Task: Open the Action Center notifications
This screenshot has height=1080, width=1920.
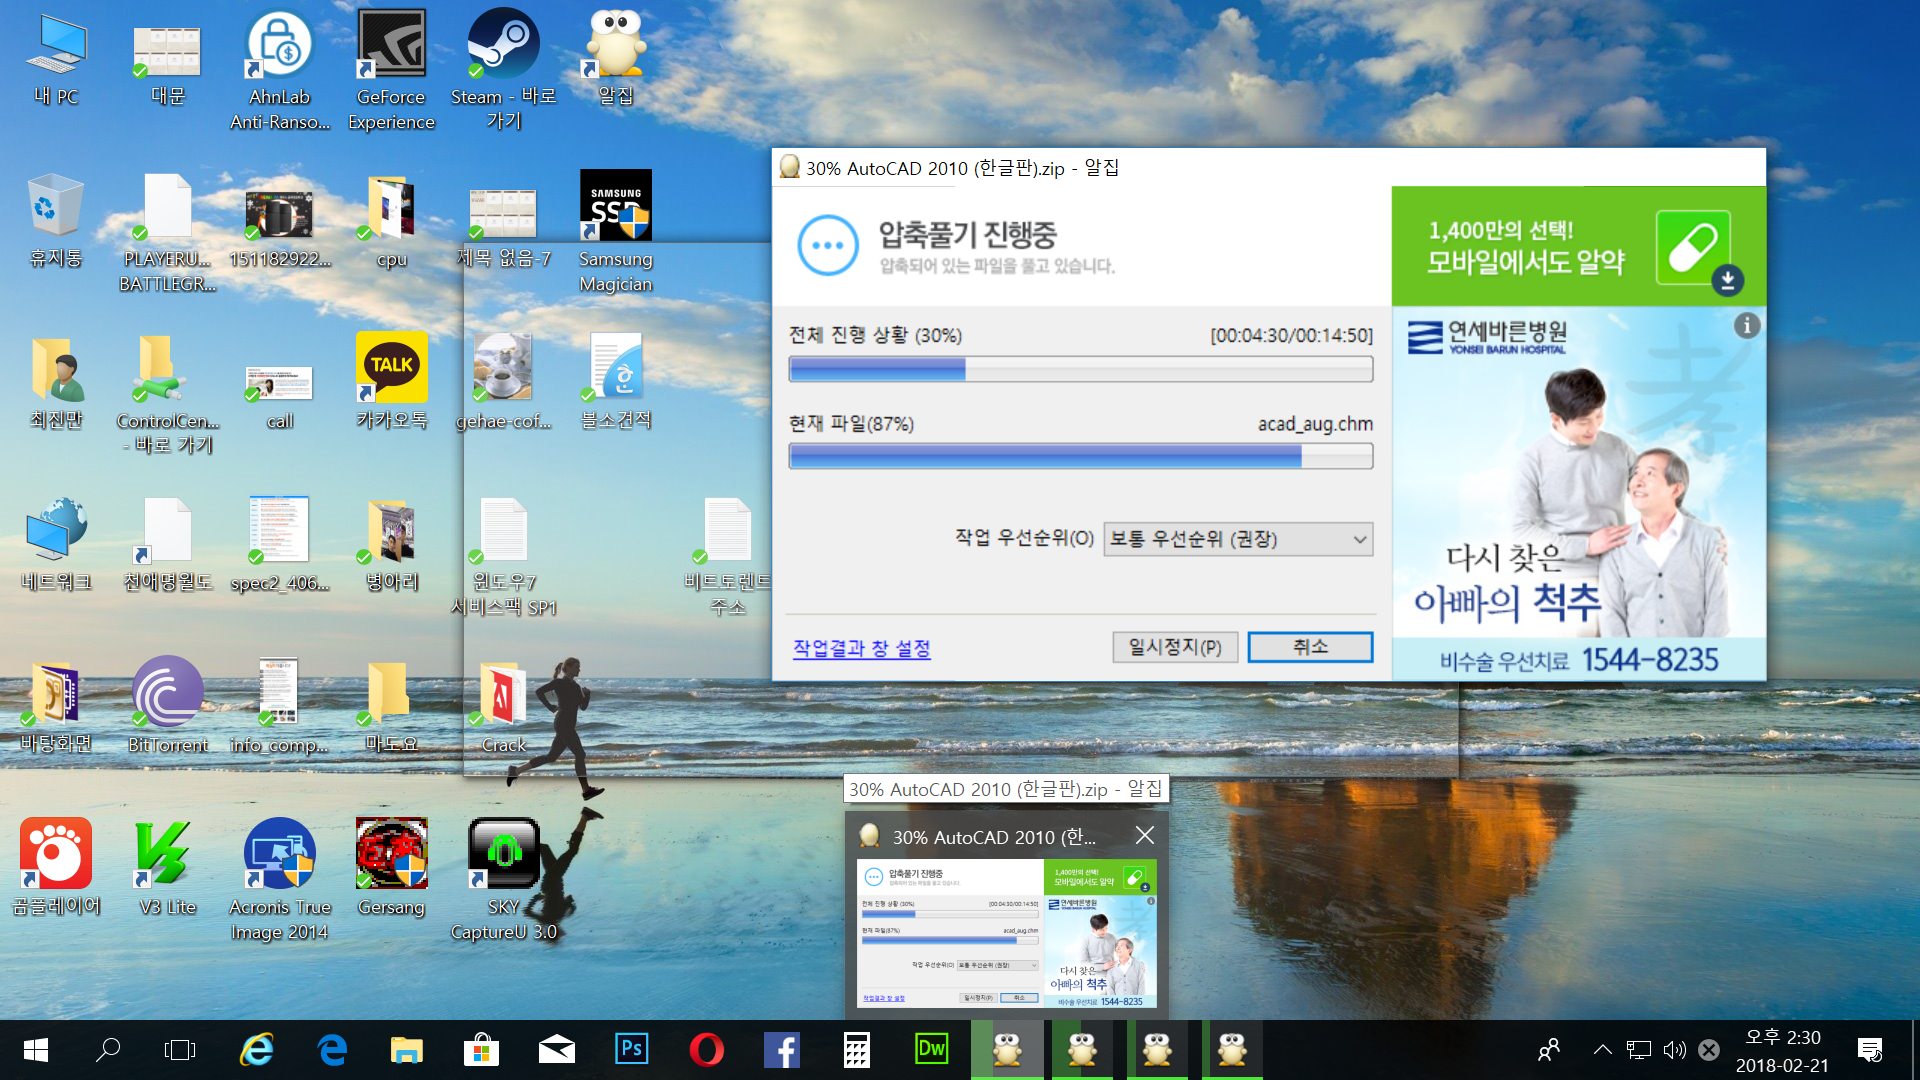Action: click(1869, 1049)
